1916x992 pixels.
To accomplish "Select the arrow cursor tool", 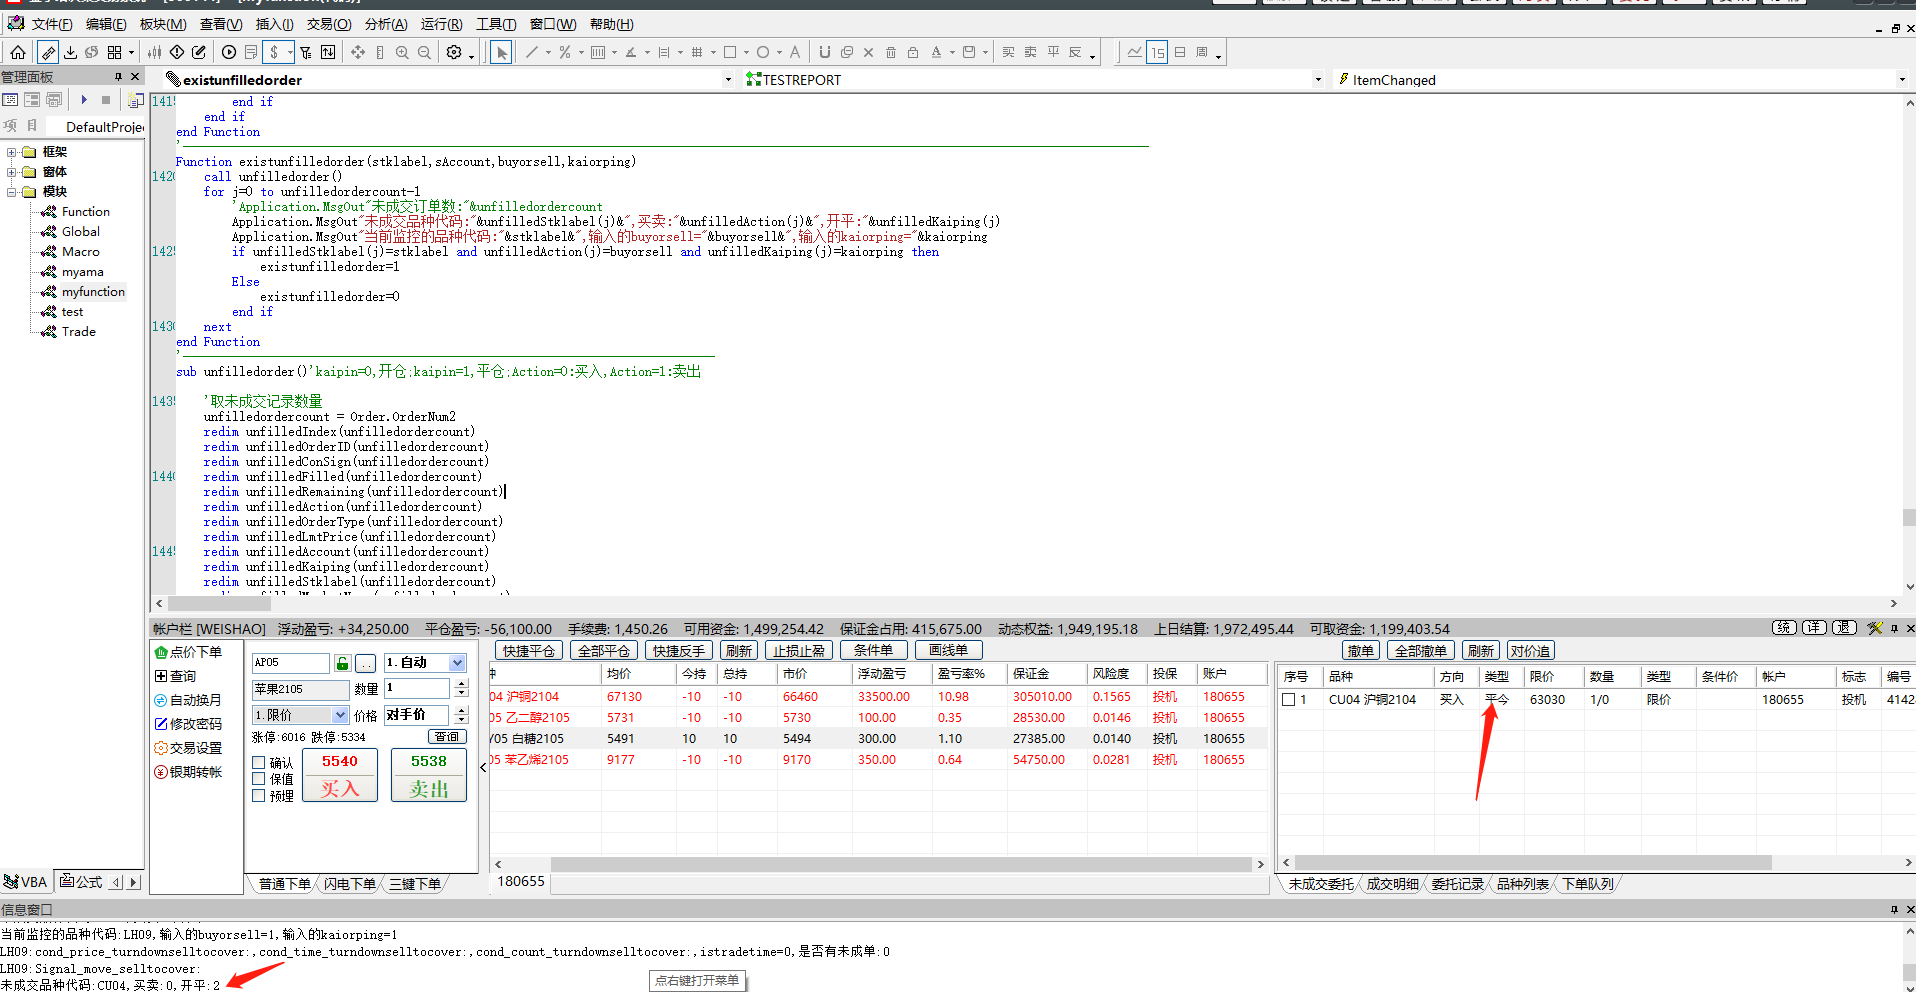I will (x=501, y=52).
